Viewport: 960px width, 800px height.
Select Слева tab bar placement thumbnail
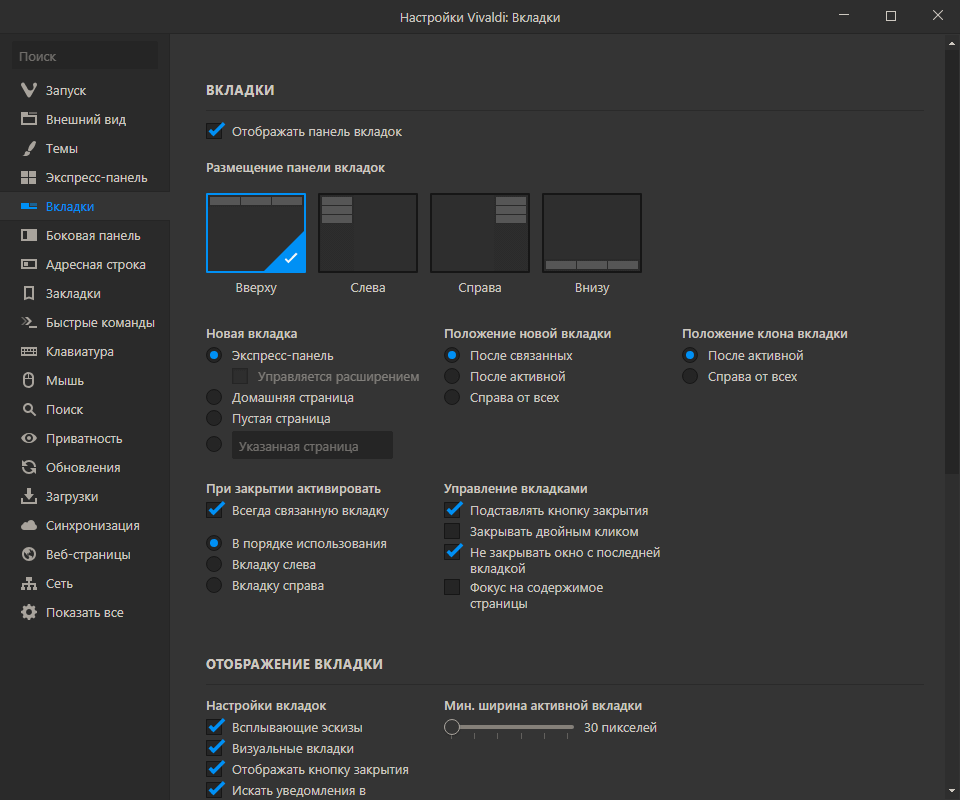[x=368, y=233]
